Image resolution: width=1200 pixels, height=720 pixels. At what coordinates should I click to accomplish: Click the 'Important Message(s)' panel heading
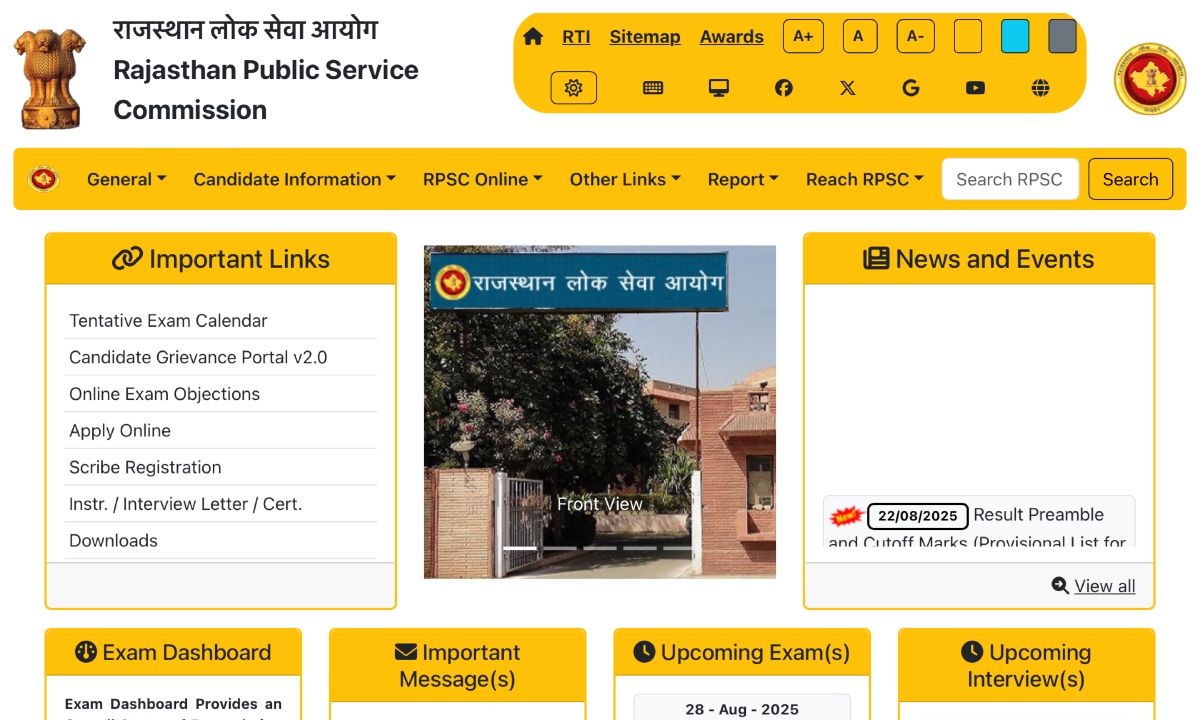coord(457,666)
